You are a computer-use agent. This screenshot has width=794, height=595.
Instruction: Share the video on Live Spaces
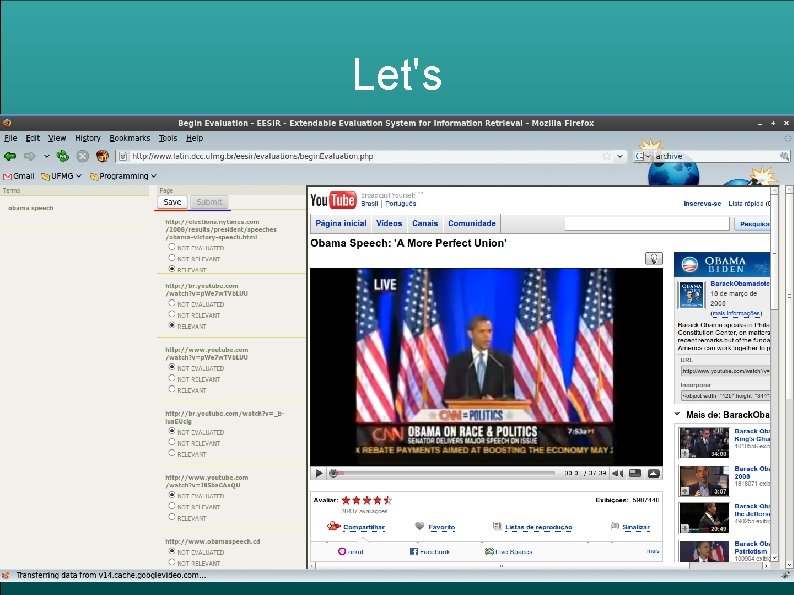508,551
